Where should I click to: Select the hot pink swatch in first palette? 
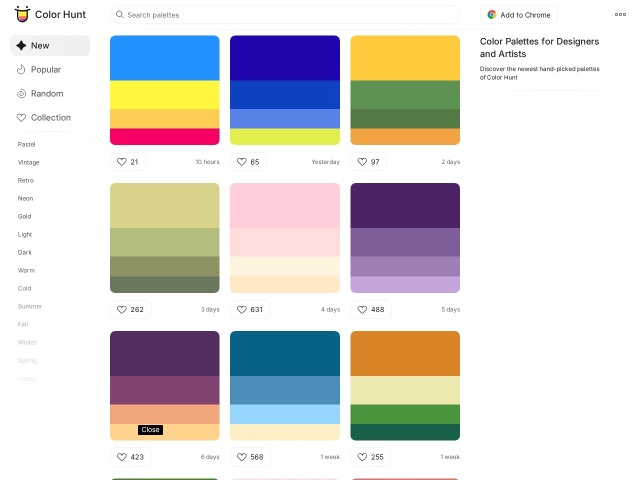[164, 136]
